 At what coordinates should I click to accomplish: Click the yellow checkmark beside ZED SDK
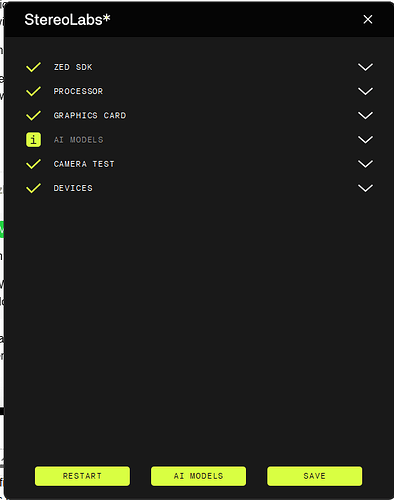tap(33, 67)
